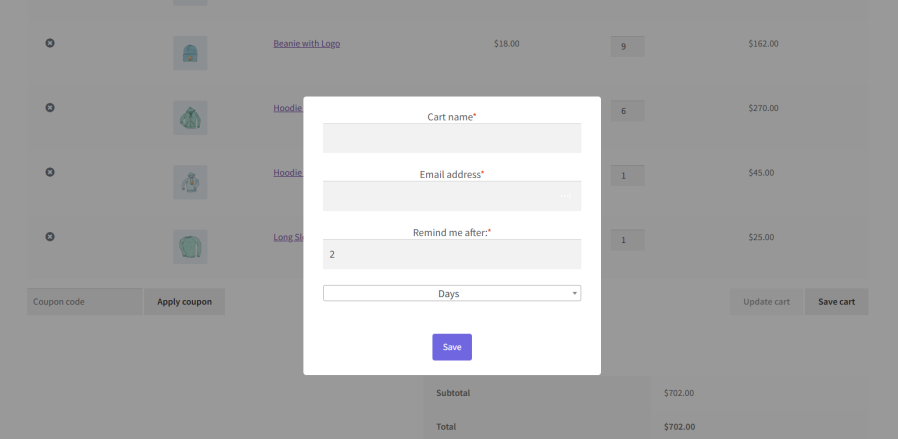The height and width of the screenshot is (439, 898).
Task: Focus the Email address field
Action: pyautogui.click(x=451, y=196)
